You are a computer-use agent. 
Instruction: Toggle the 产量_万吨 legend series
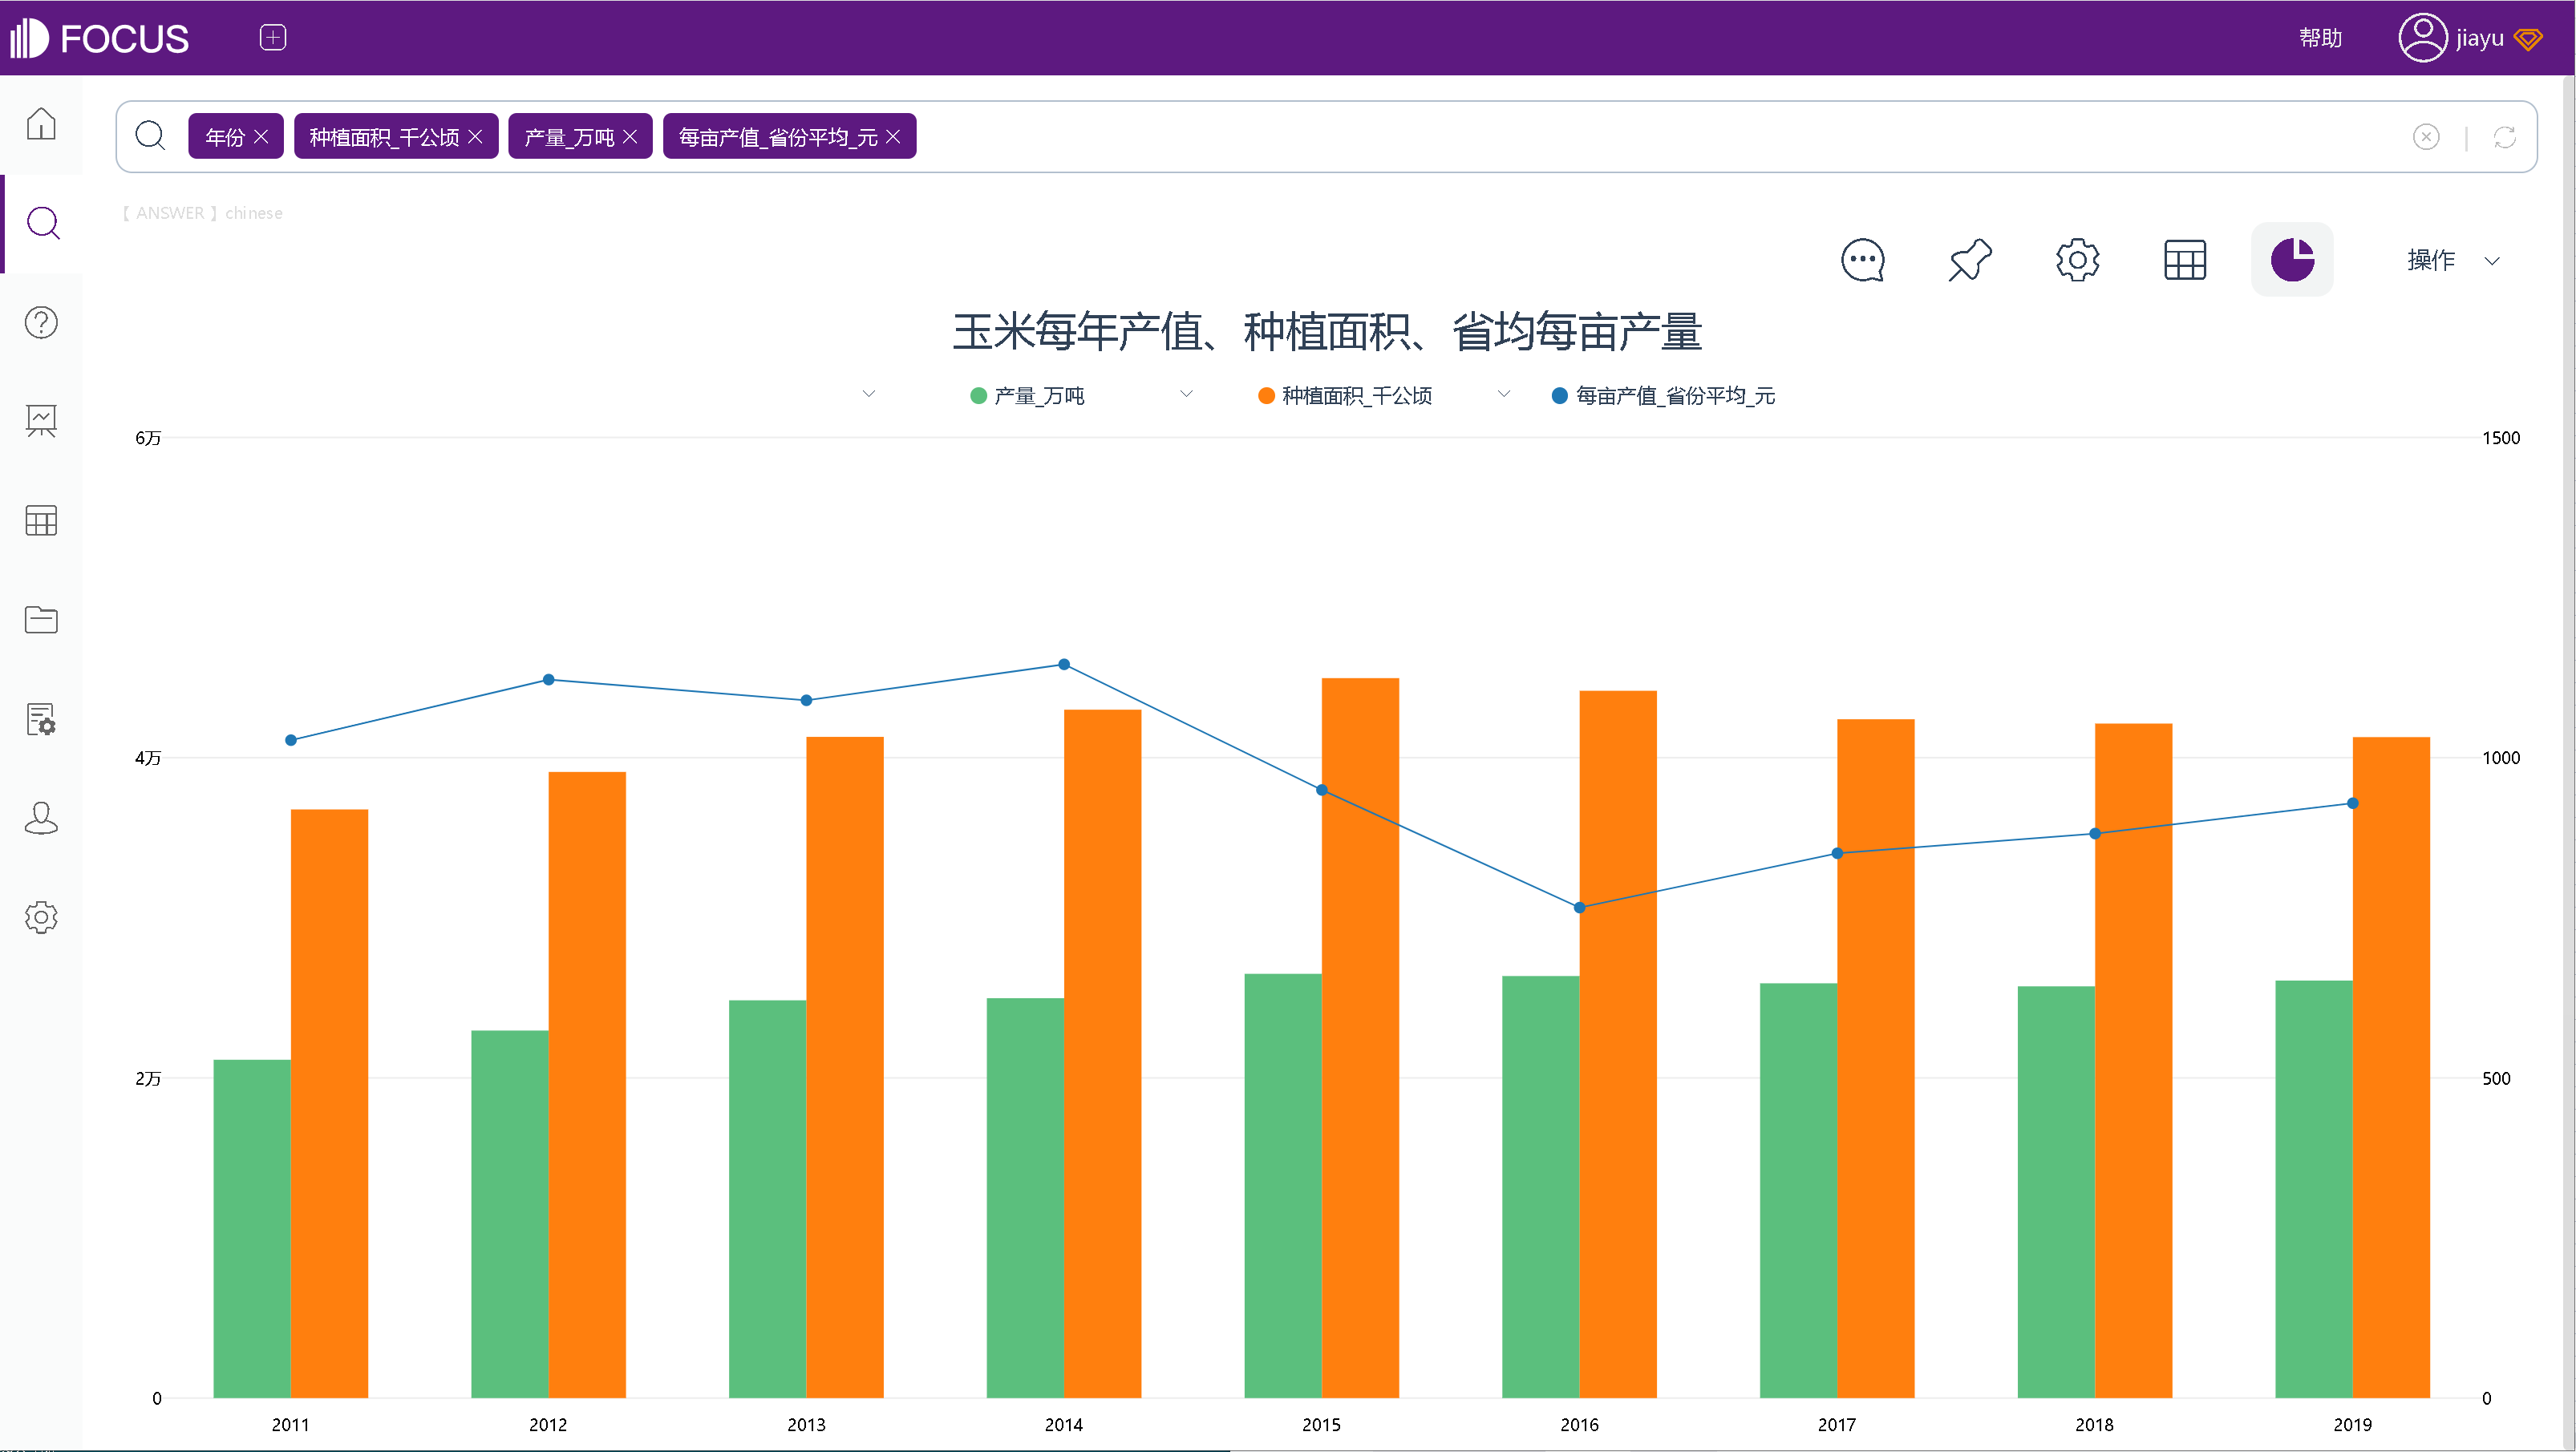point(1027,396)
